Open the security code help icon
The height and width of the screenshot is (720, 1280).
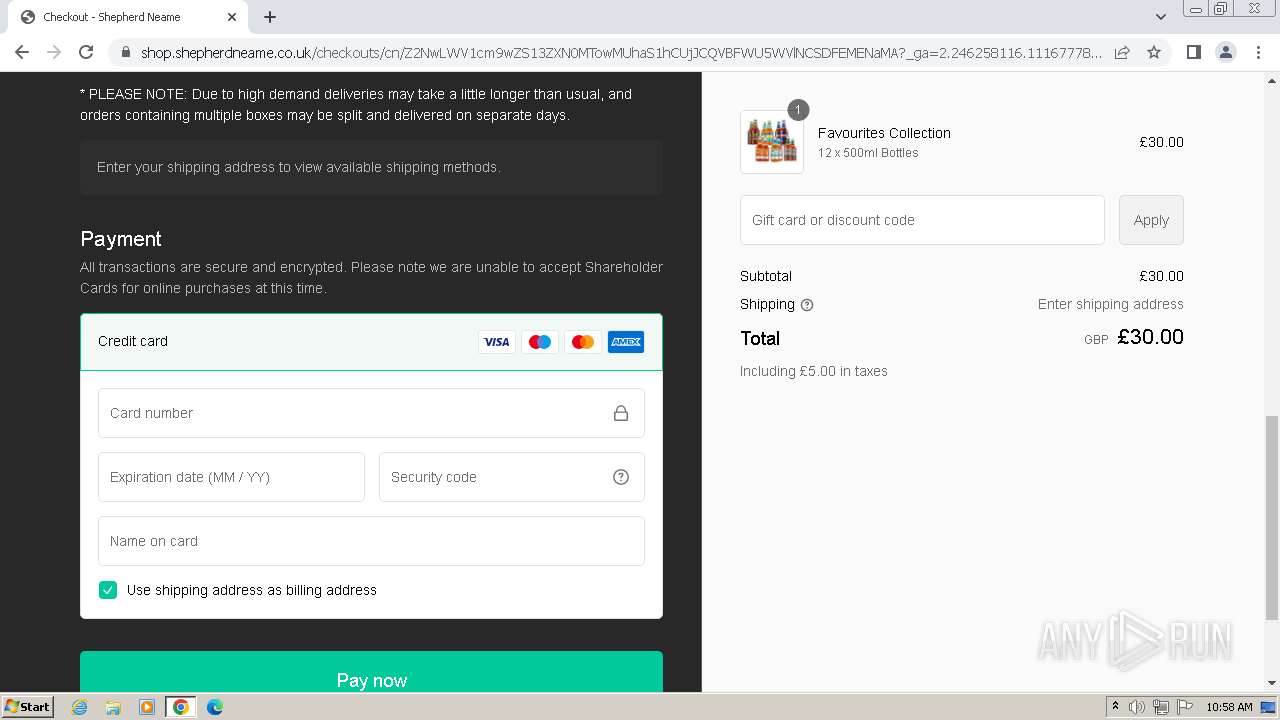pos(621,477)
